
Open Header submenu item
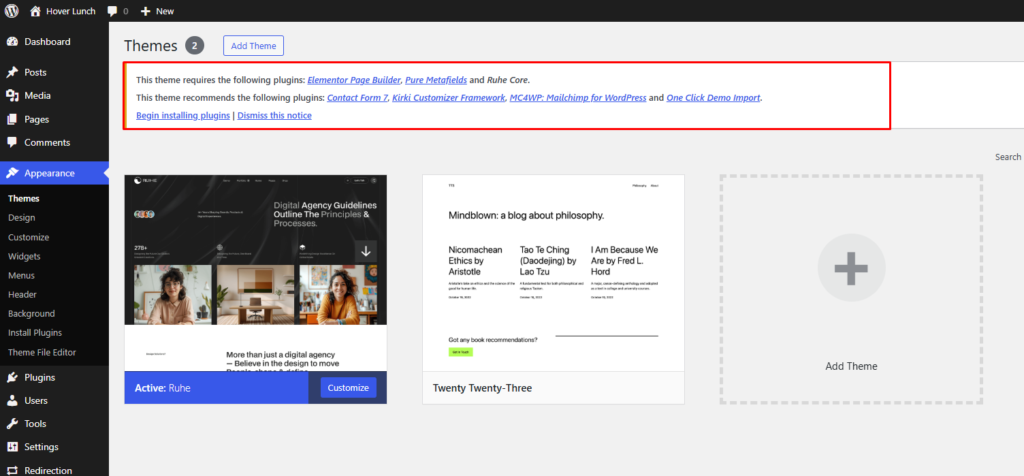tap(22, 294)
